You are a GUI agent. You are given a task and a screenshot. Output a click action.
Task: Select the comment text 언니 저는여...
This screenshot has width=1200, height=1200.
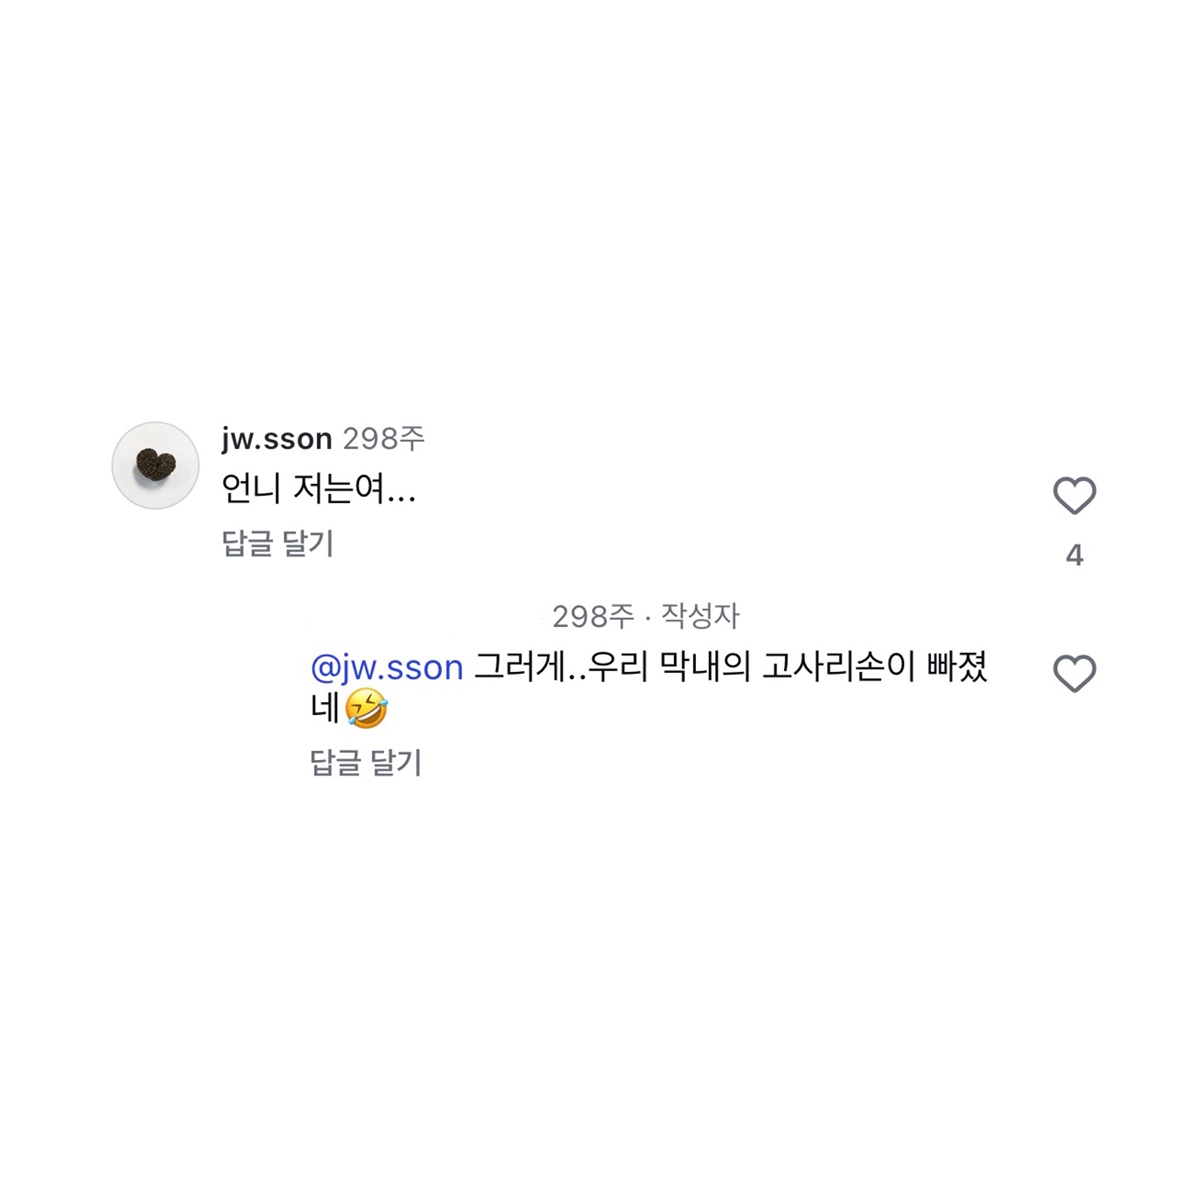[x=318, y=490]
